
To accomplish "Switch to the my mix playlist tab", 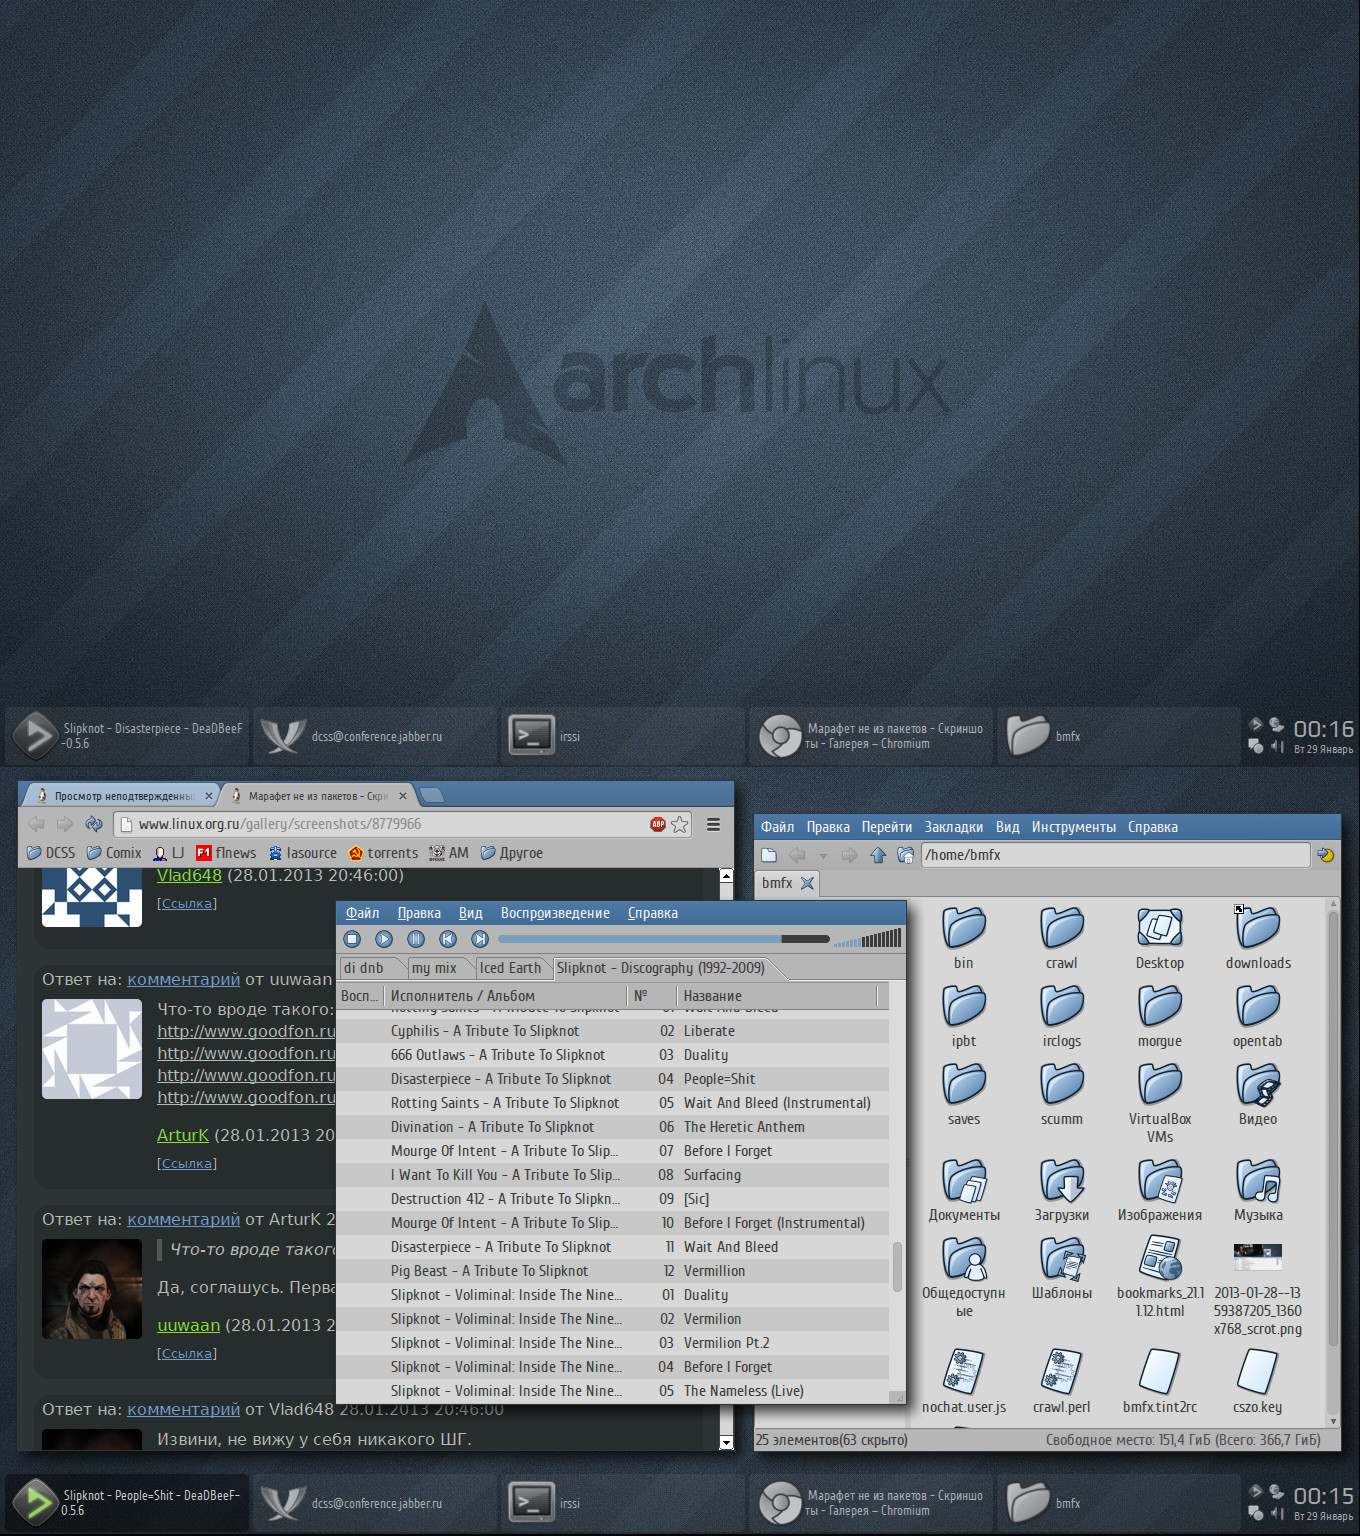I will [x=434, y=968].
